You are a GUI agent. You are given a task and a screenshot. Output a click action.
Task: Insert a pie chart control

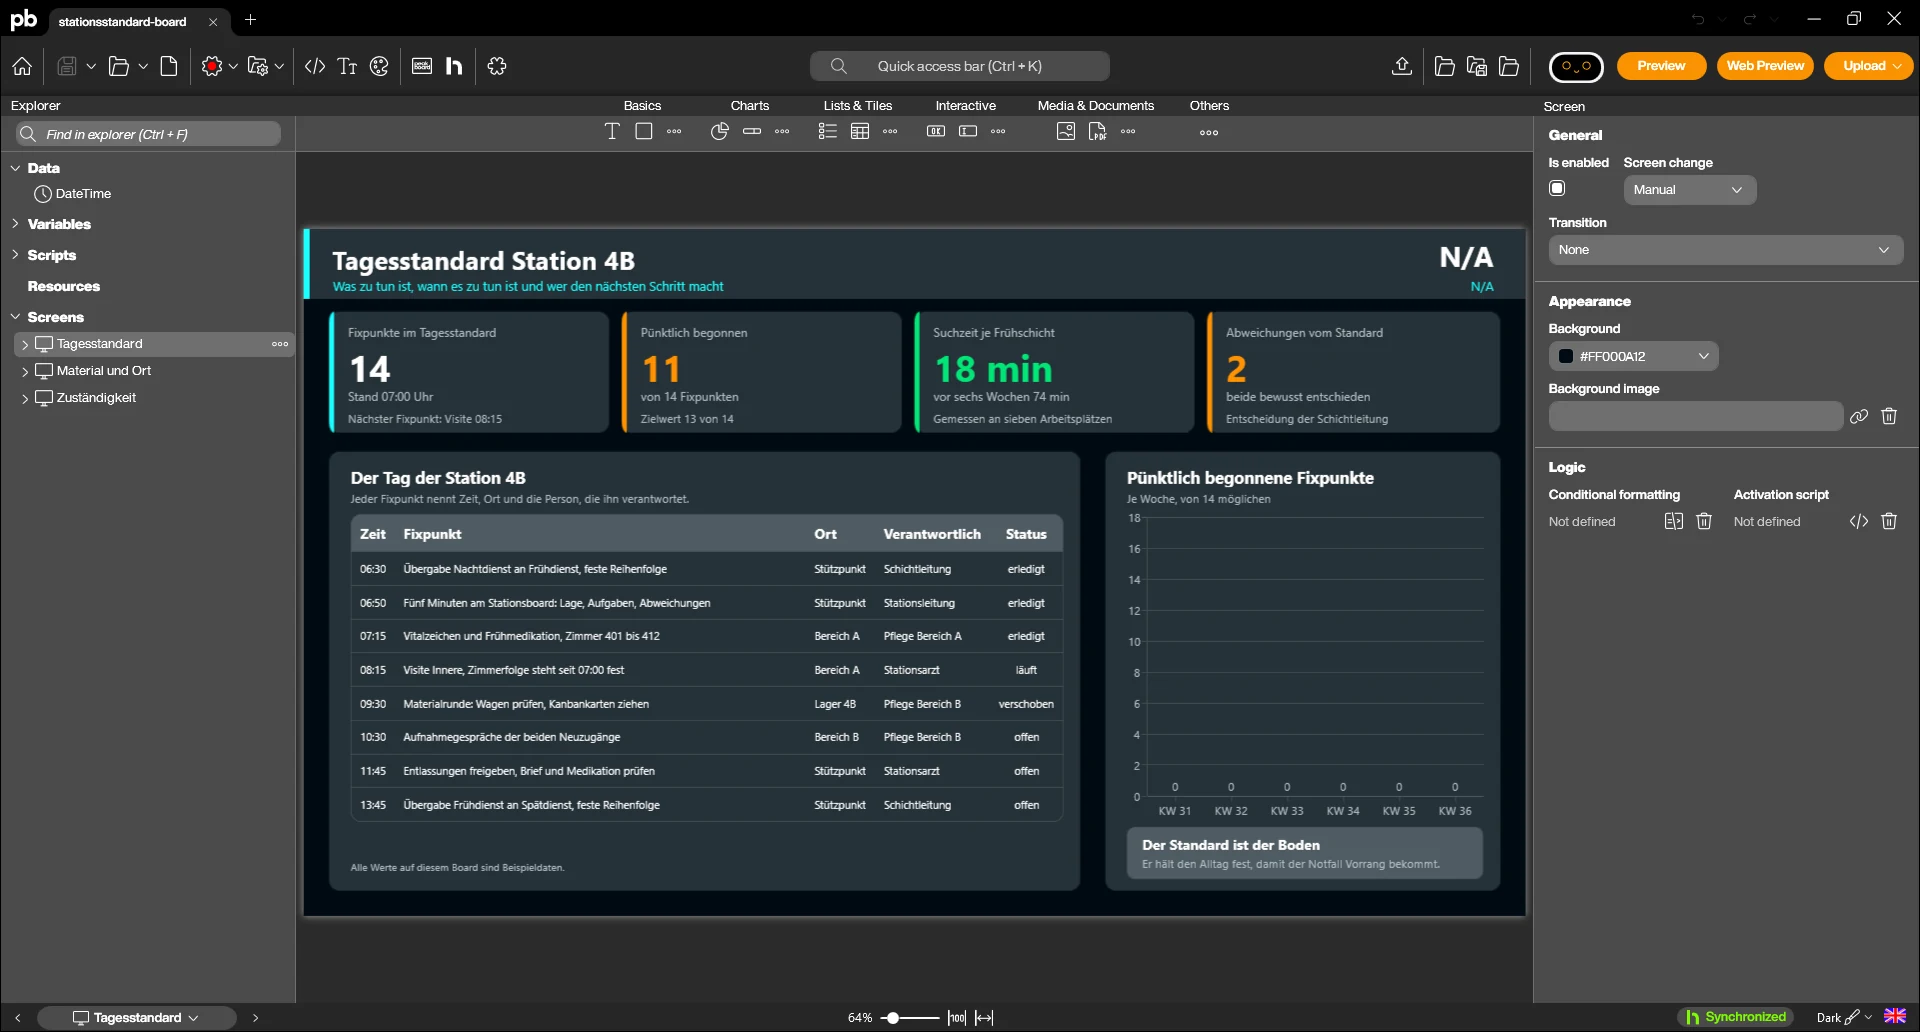pos(720,131)
